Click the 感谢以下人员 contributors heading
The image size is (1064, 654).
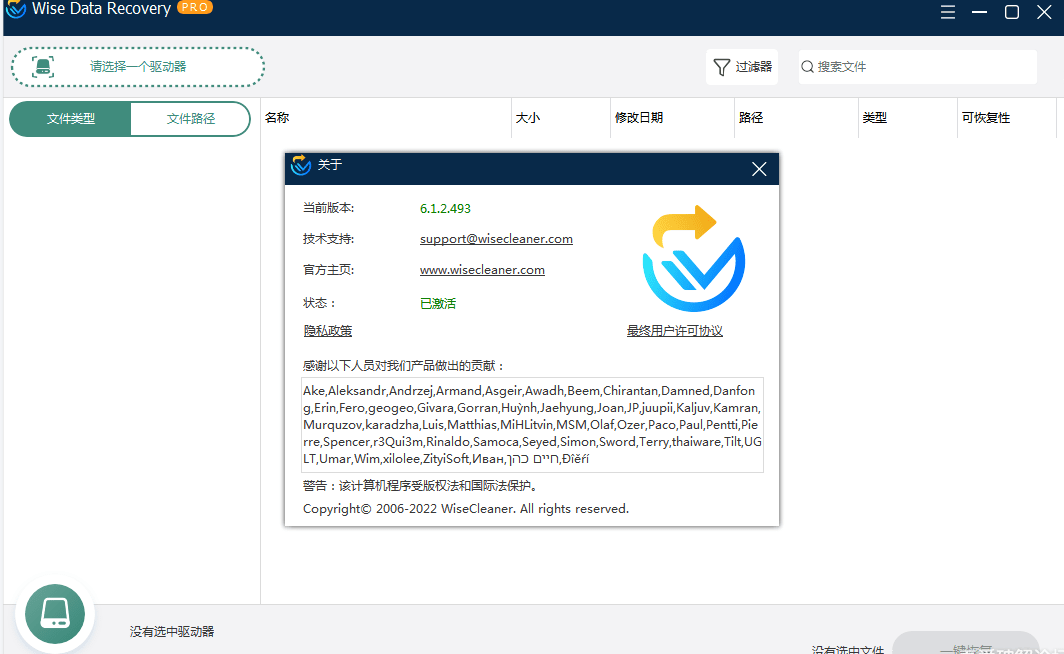click(404, 366)
